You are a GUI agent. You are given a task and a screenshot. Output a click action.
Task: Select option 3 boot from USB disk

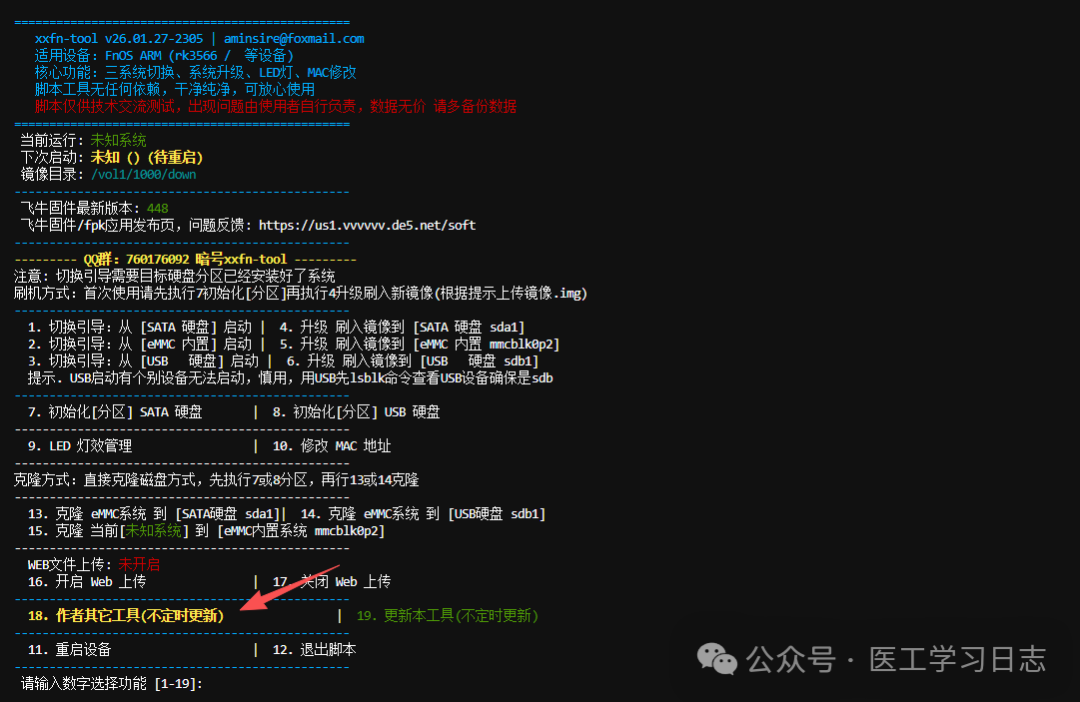click(x=139, y=361)
